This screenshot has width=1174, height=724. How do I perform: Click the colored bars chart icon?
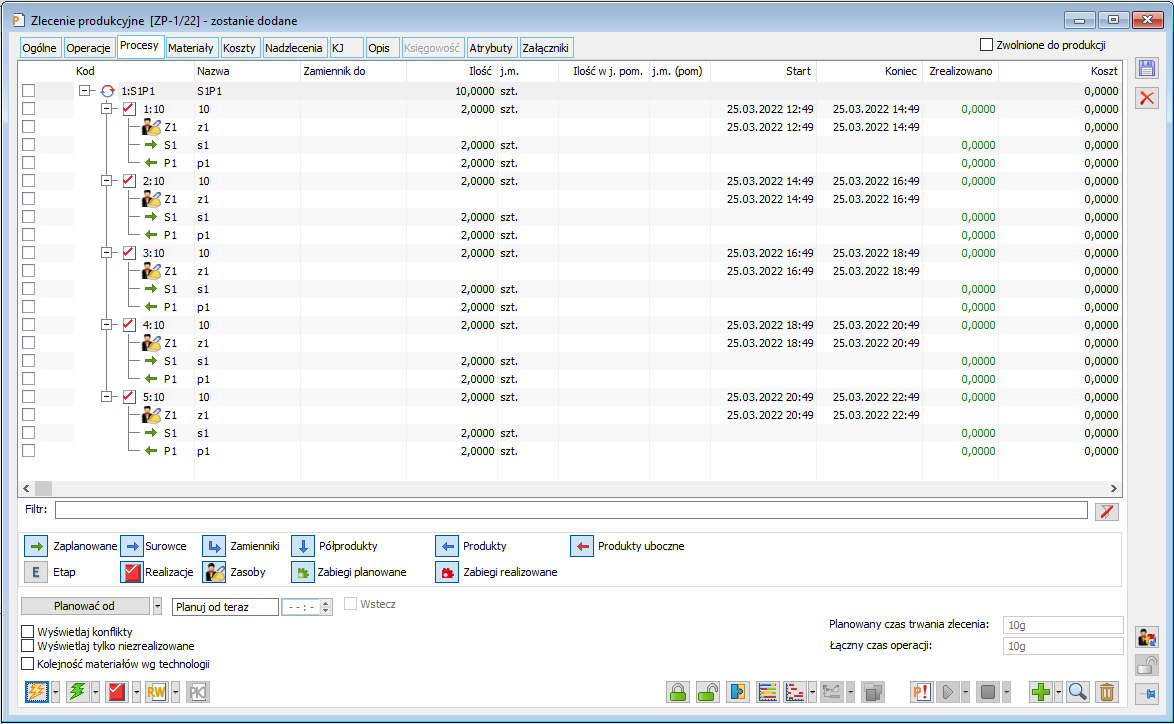point(767,692)
